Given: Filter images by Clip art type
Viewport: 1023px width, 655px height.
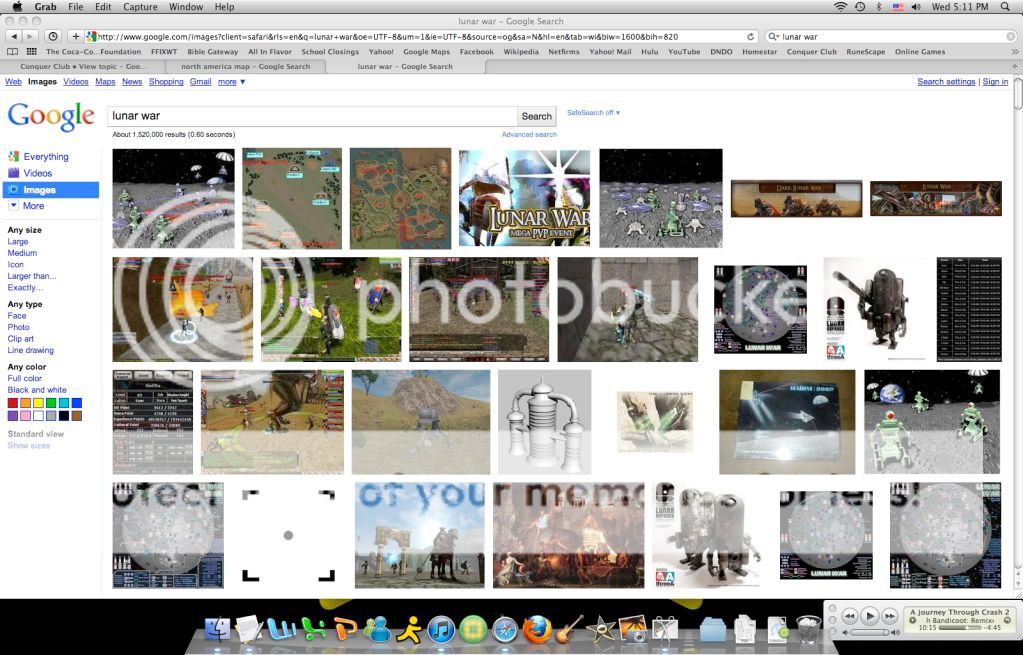Looking at the screenshot, I should tap(20, 339).
